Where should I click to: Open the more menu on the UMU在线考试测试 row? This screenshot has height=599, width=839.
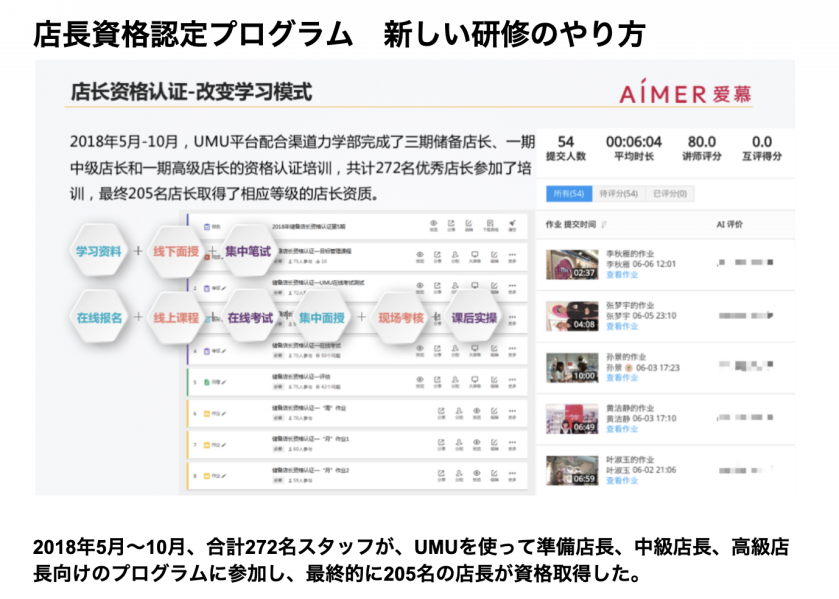pos(512,286)
